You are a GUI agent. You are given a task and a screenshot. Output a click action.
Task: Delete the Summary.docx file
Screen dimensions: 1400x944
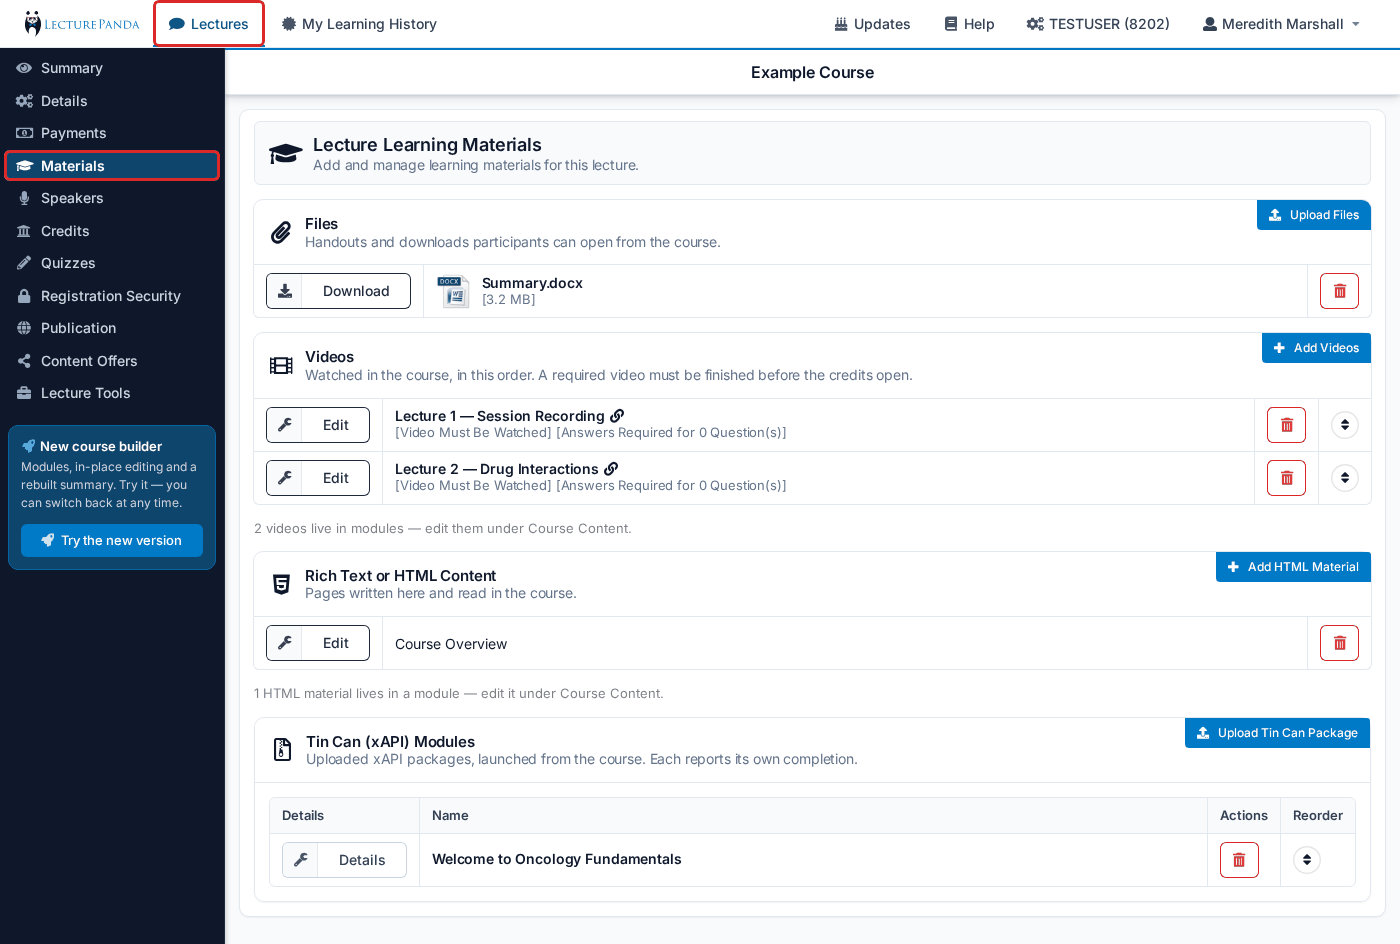1339,291
